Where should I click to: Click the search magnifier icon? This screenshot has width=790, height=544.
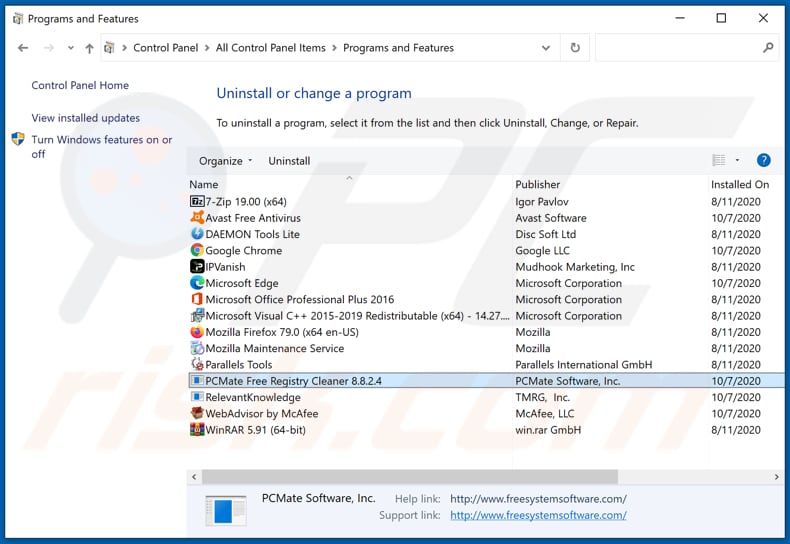(768, 48)
